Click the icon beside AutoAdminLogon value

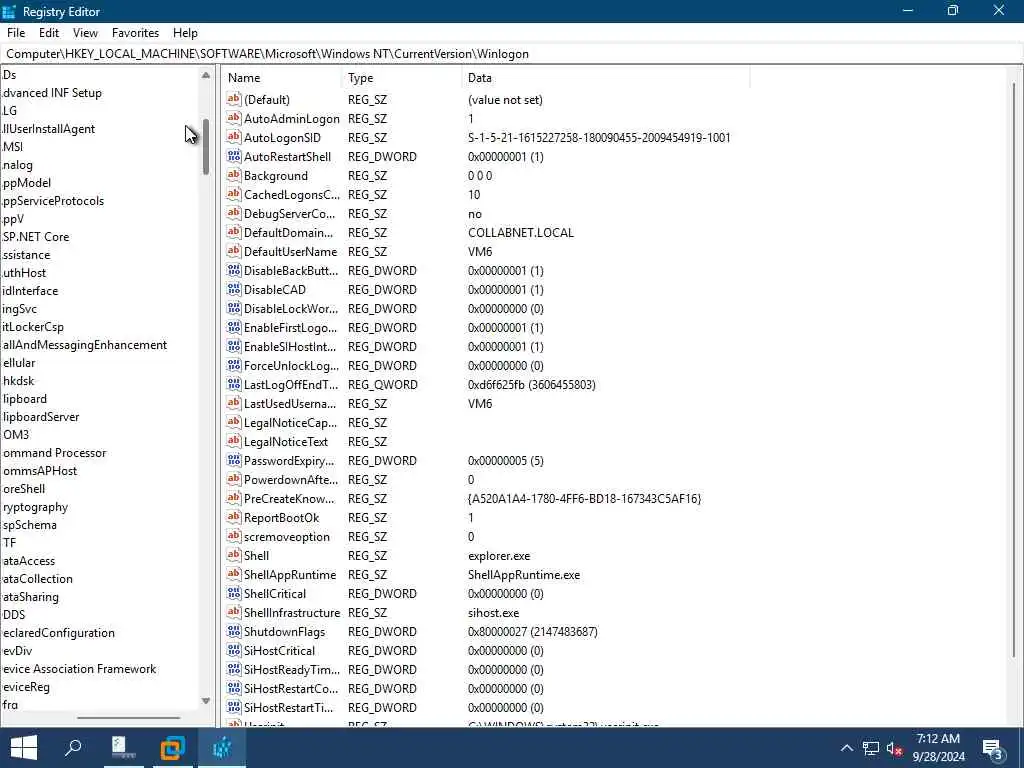(x=233, y=118)
